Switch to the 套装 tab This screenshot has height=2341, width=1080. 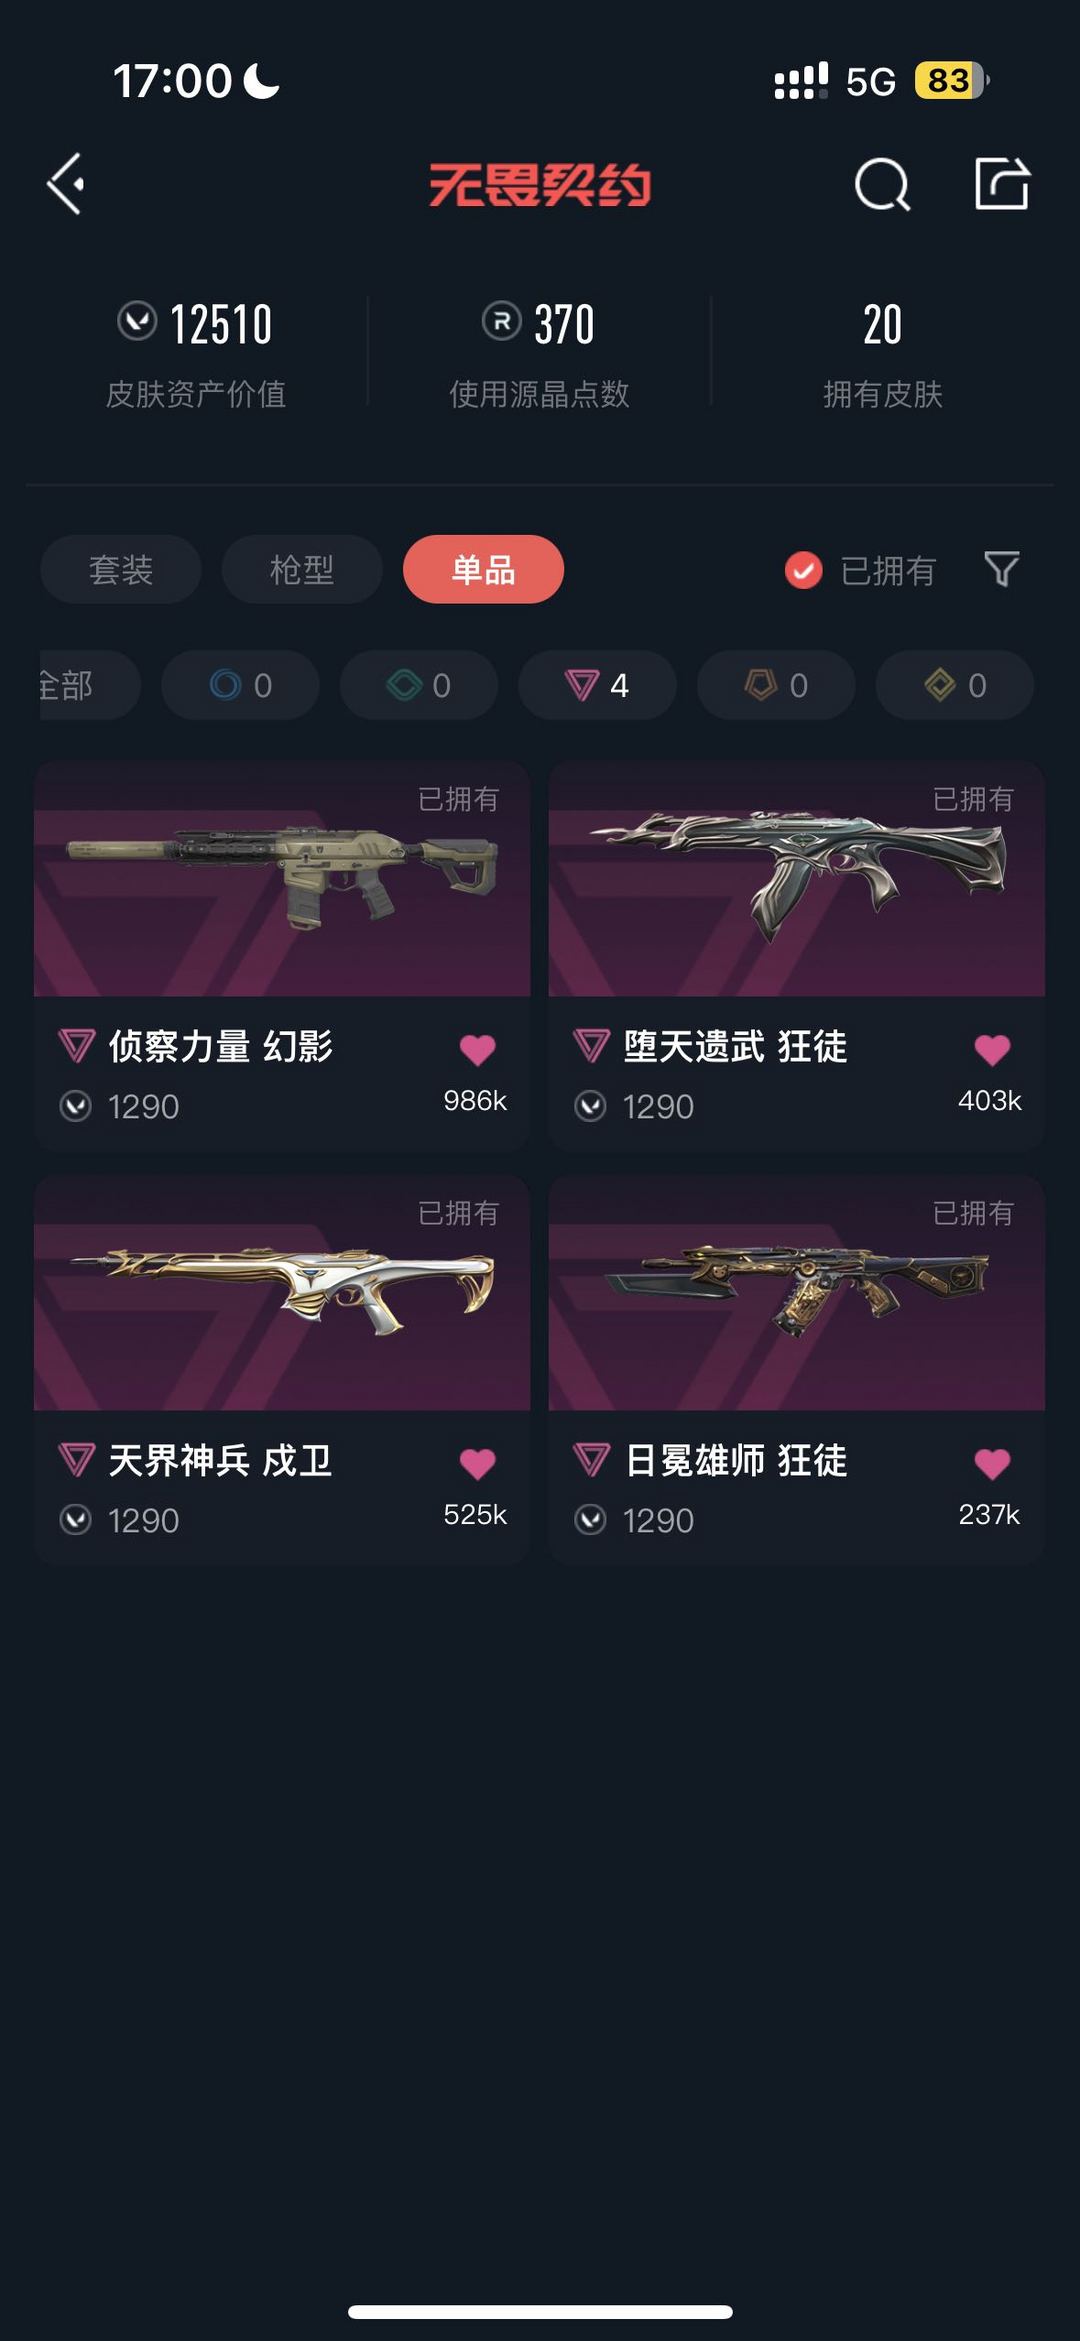(121, 569)
